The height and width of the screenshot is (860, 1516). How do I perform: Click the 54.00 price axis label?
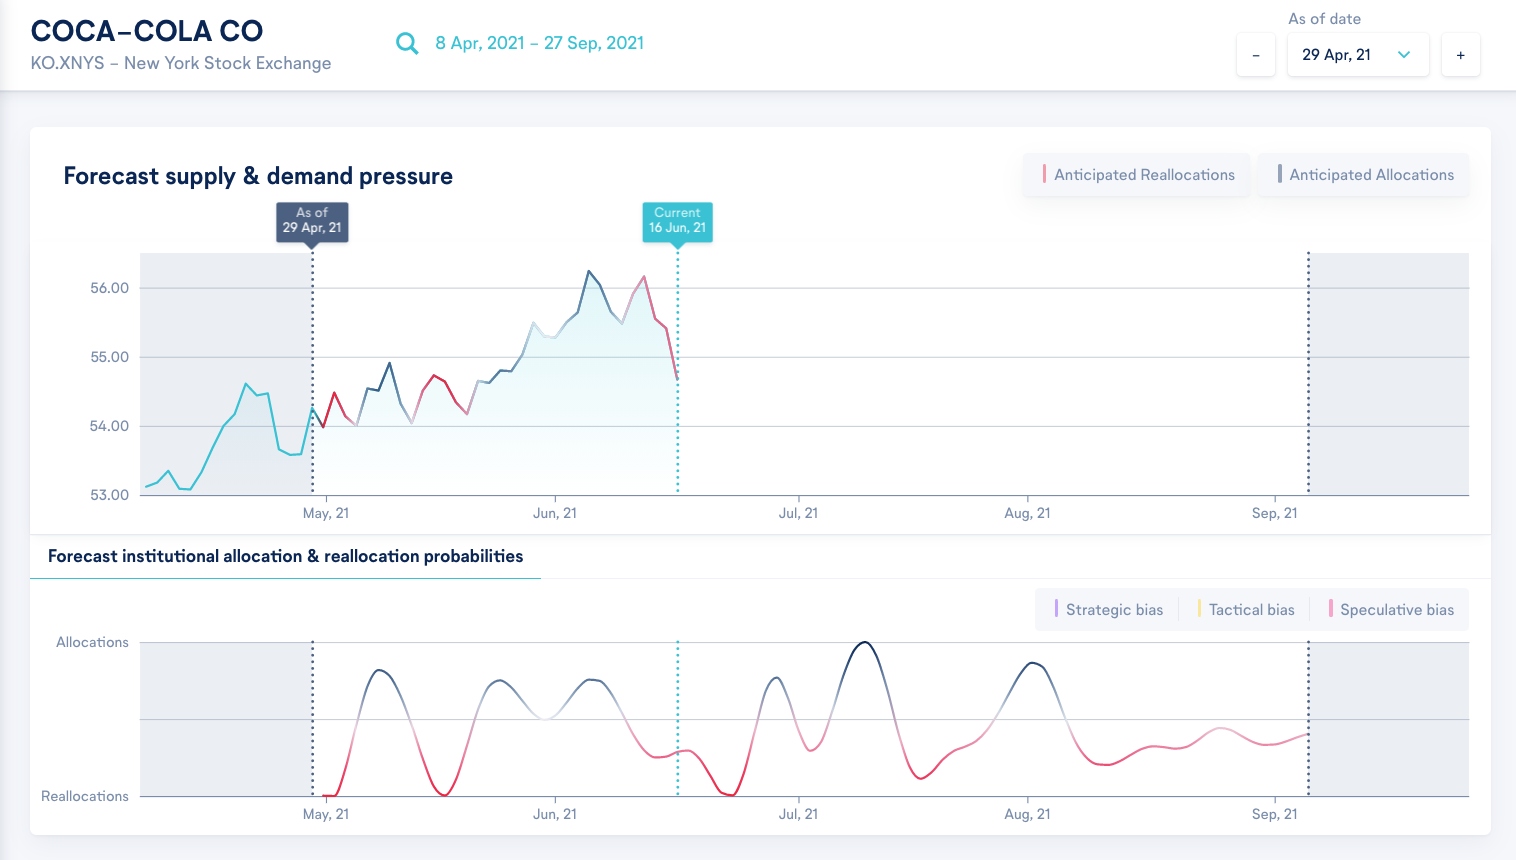click(109, 426)
